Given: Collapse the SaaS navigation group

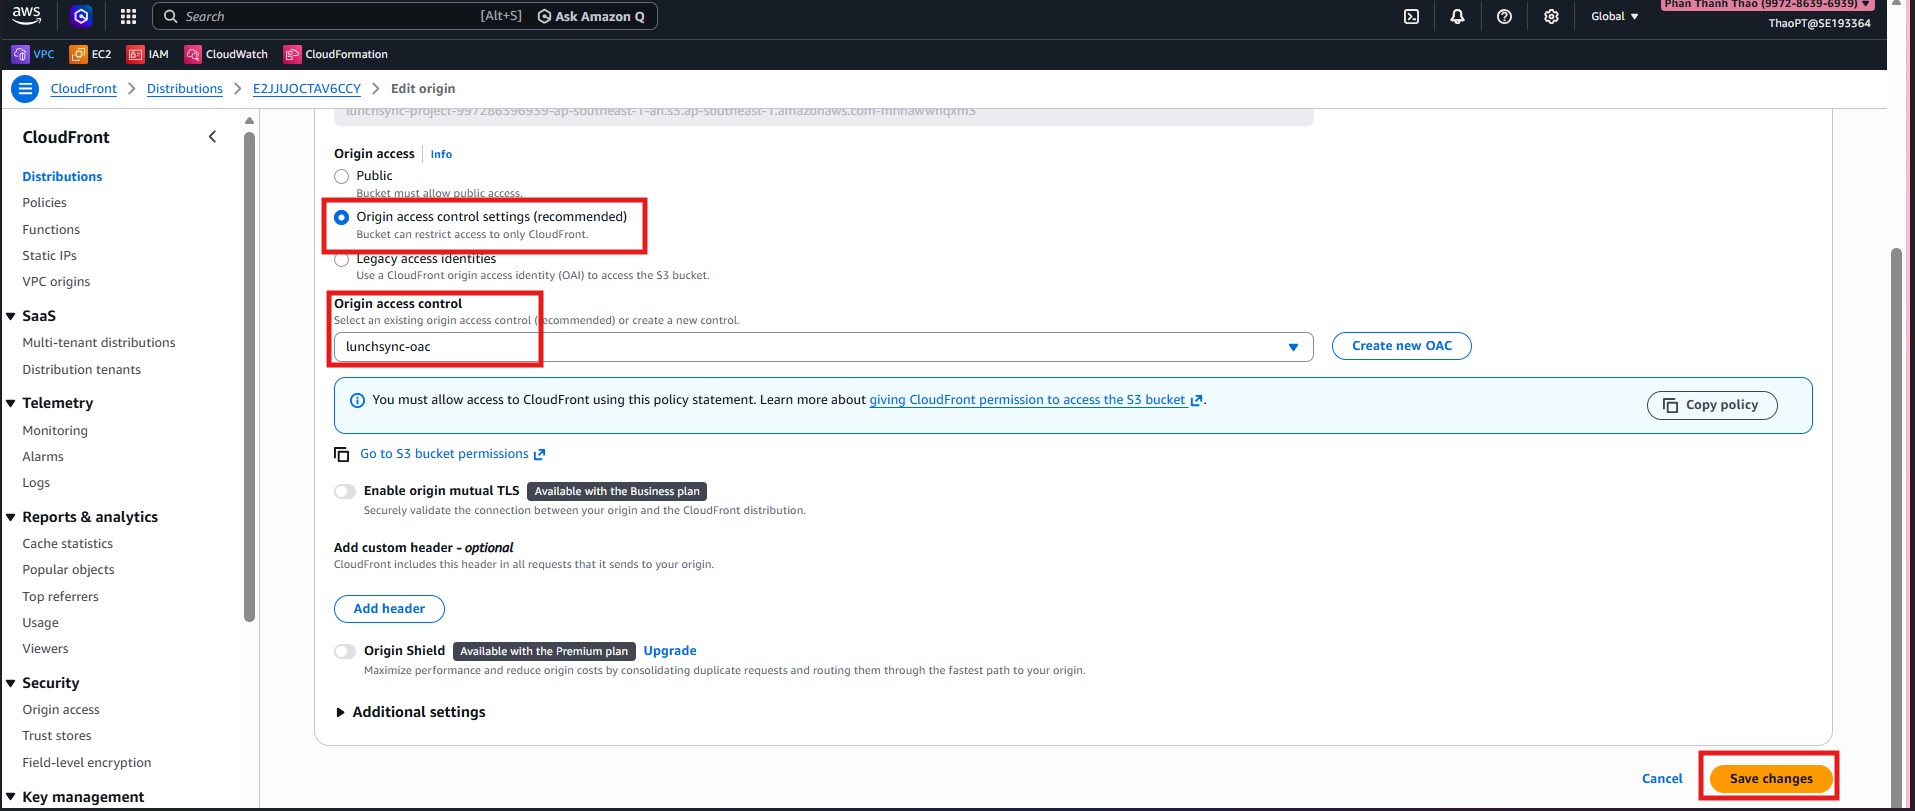Looking at the screenshot, I should point(11,316).
